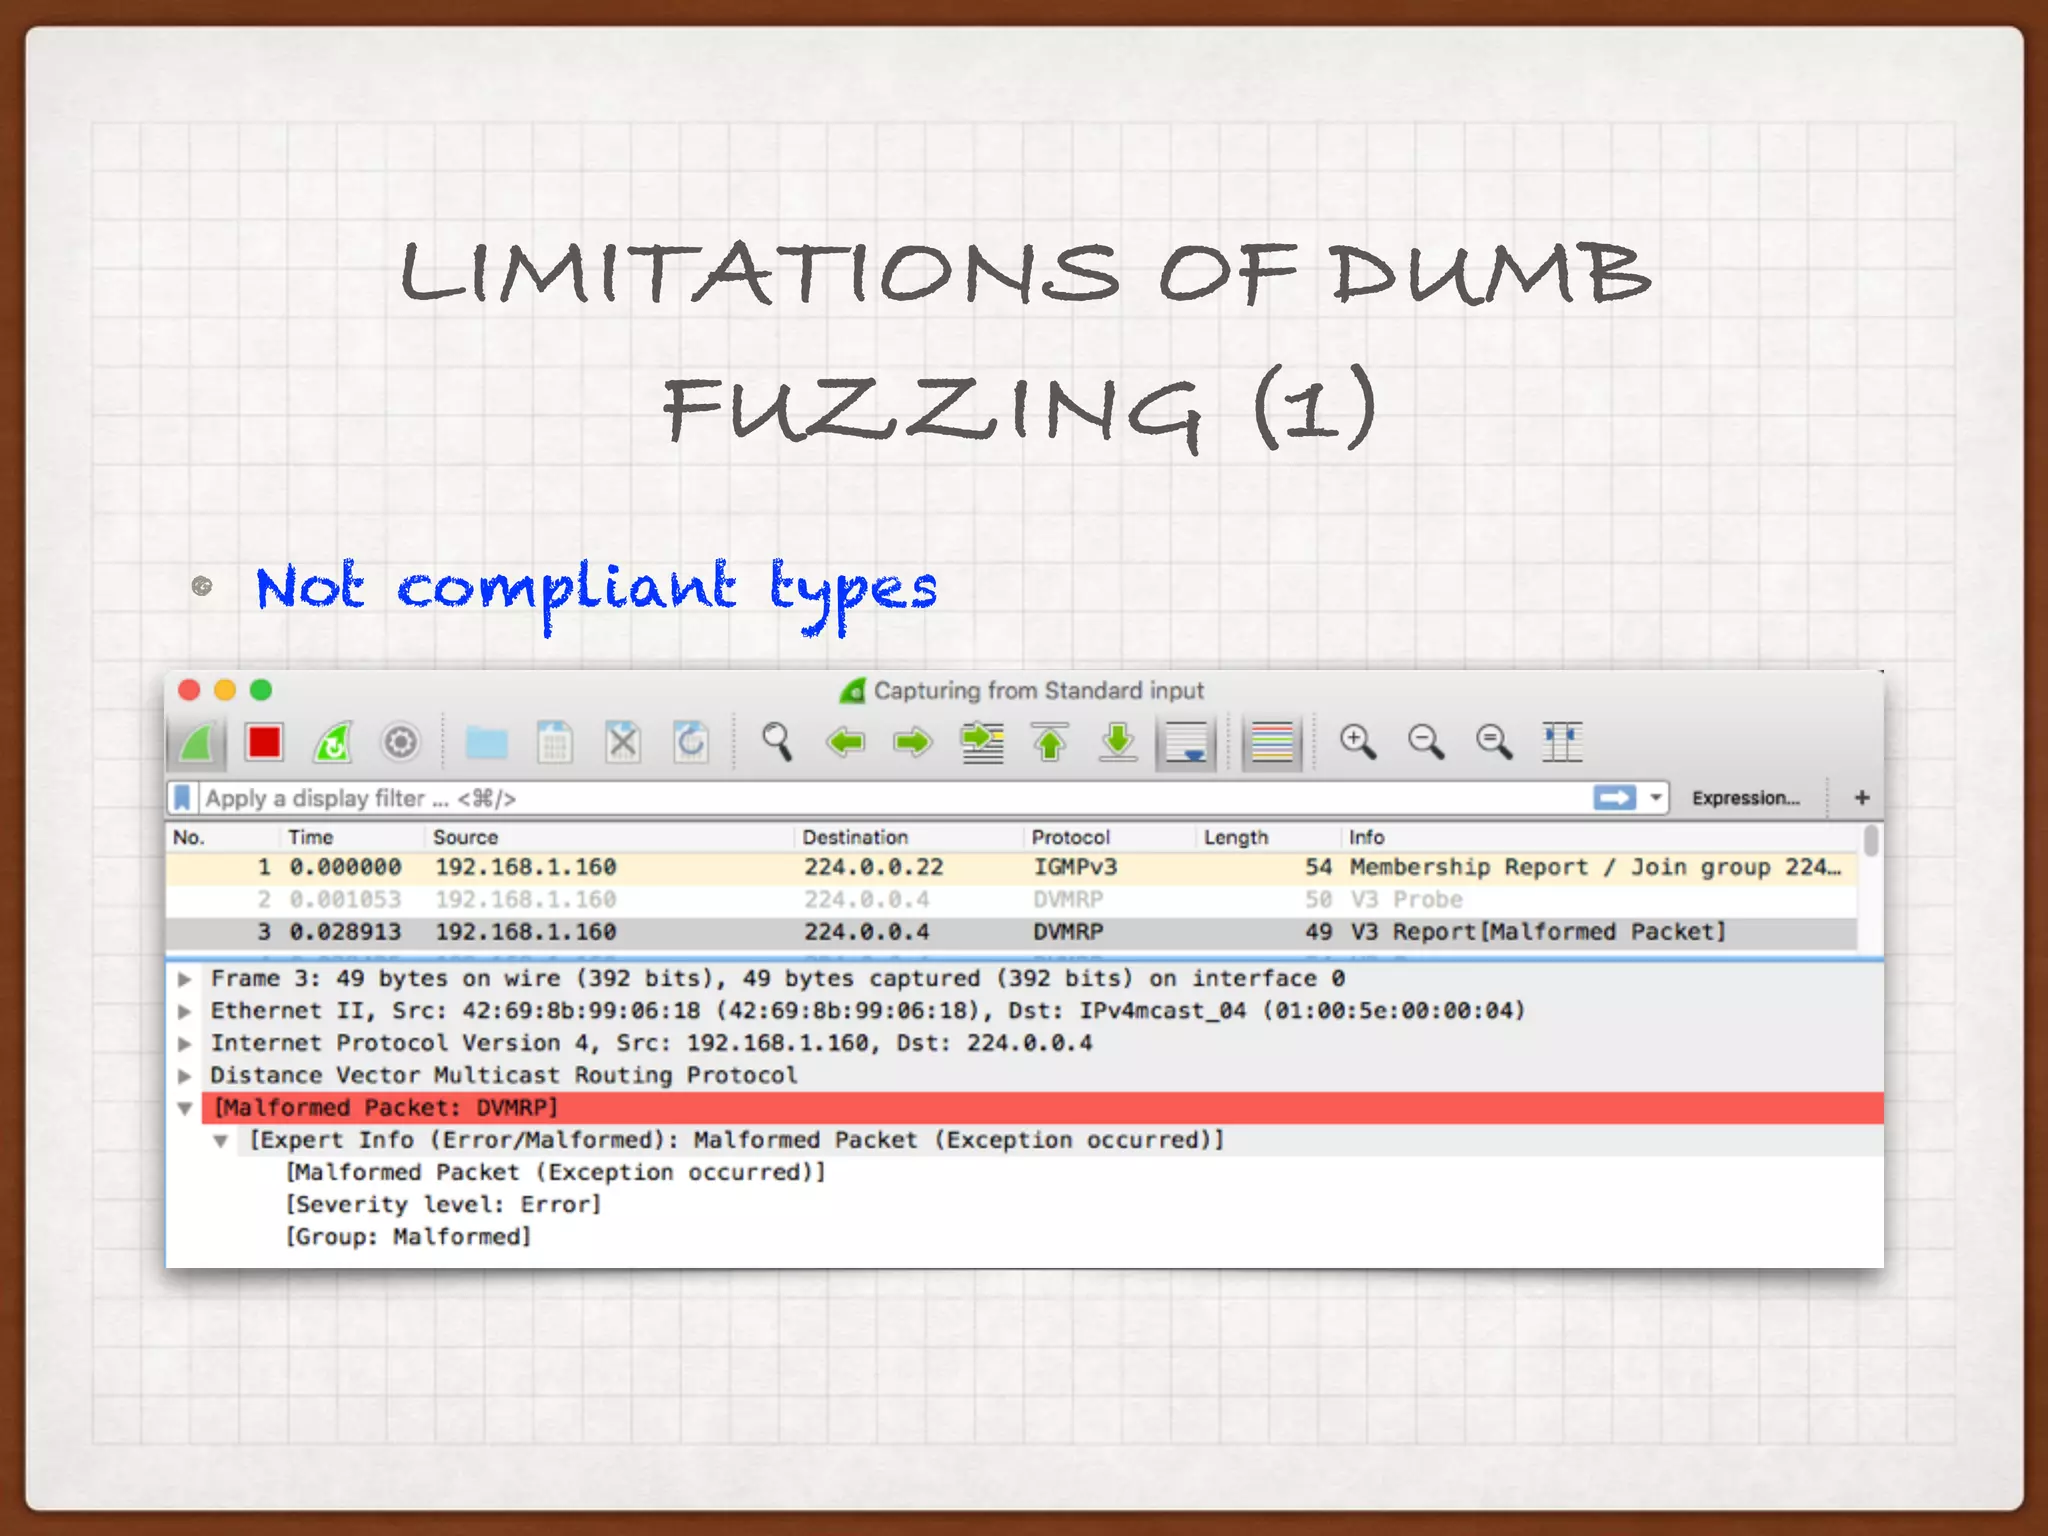This screenshot has height=1536, width=2048.
Task: Open capture options gear icon
Action: coord(400,743)
